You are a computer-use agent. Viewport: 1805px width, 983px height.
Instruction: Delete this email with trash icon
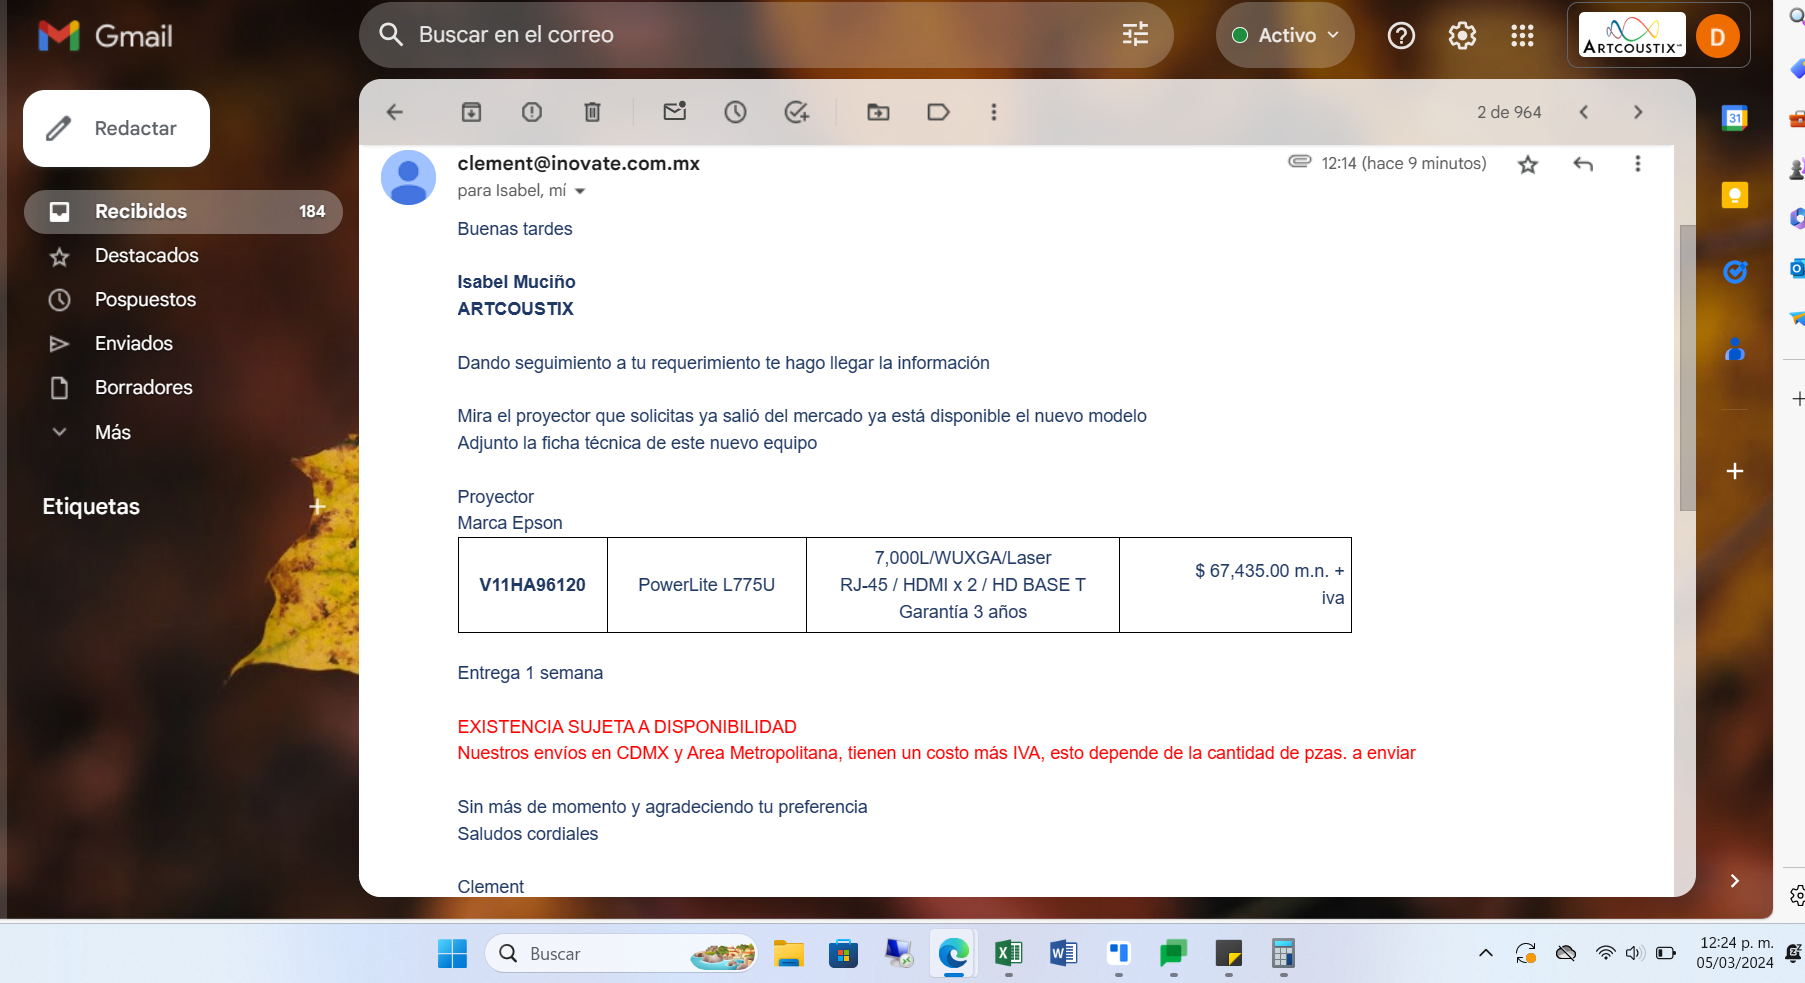592,112
